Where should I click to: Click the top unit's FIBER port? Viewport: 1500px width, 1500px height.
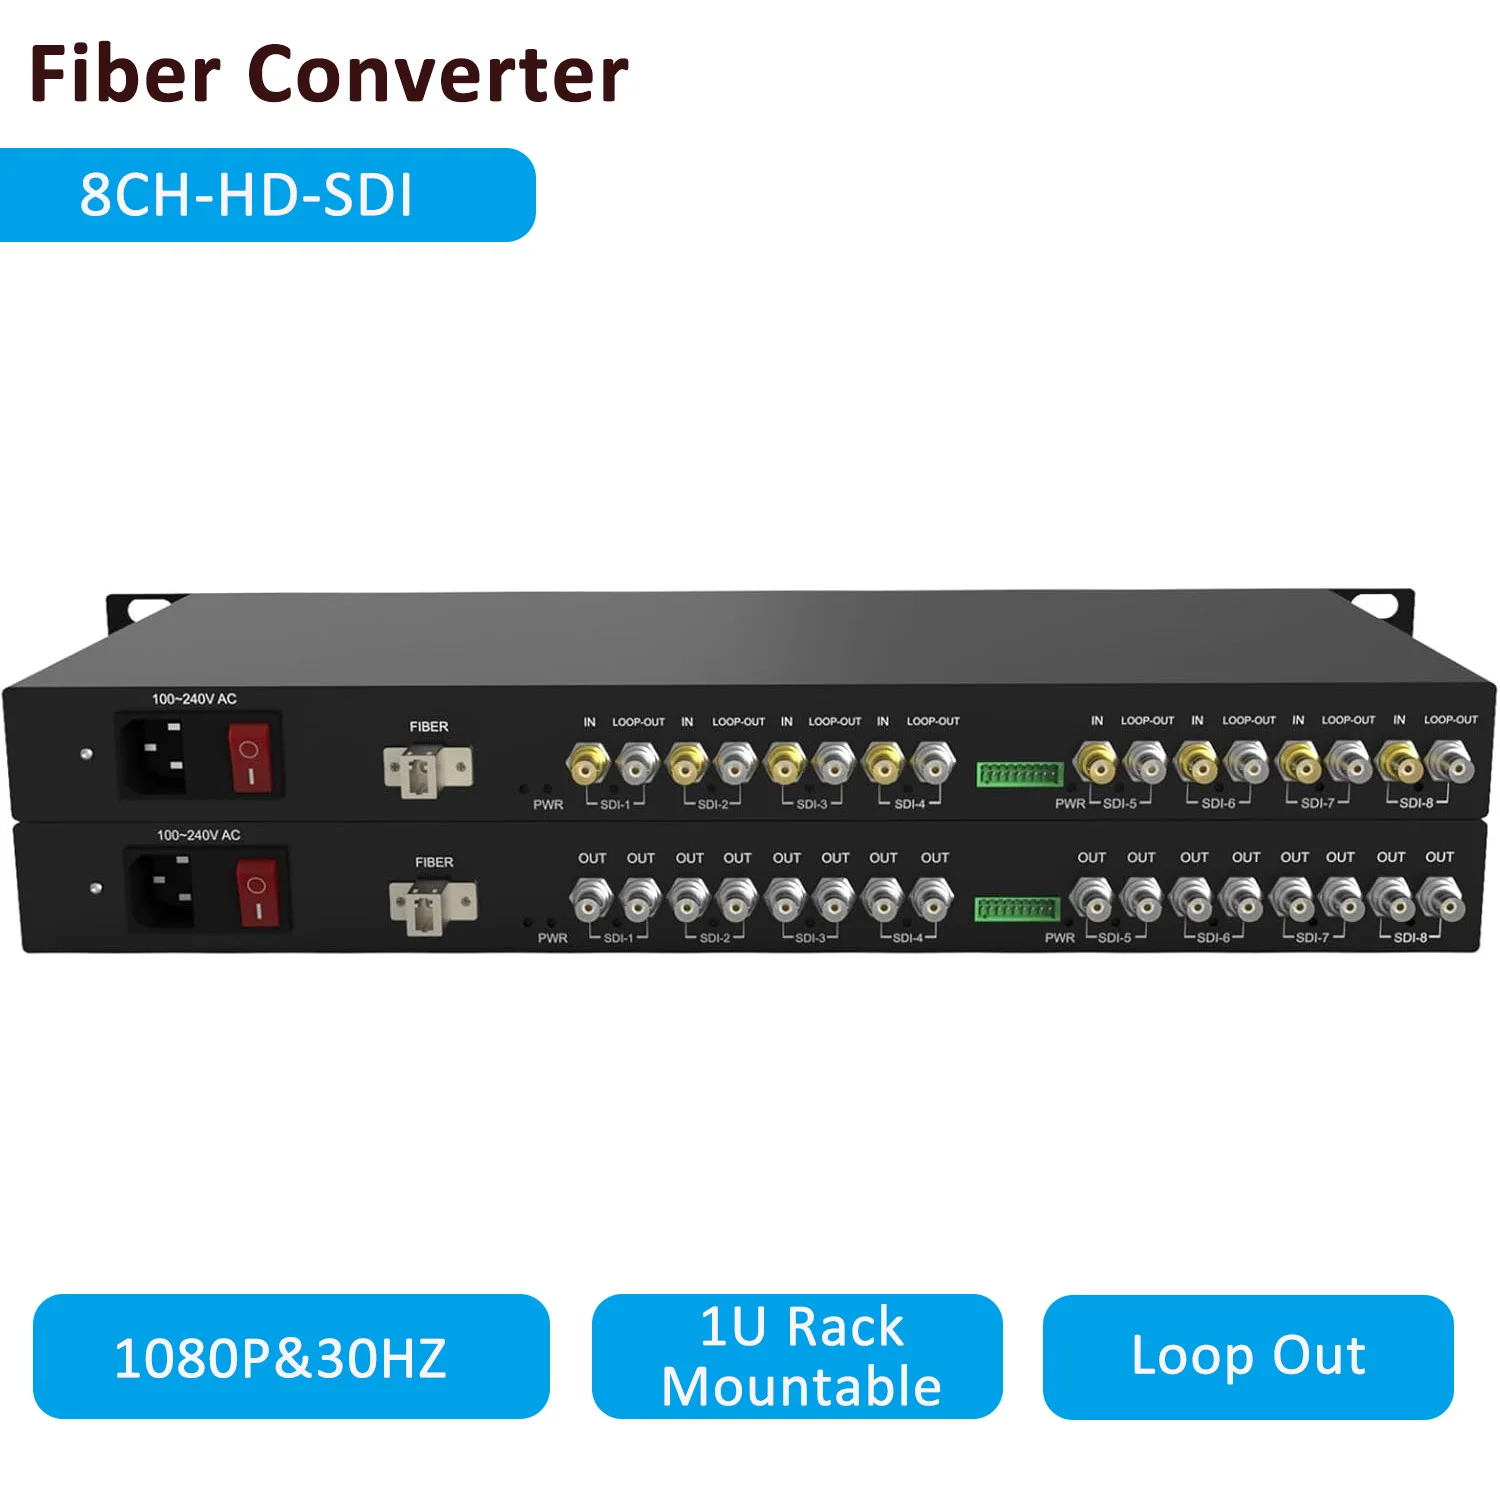click(428, 770)
